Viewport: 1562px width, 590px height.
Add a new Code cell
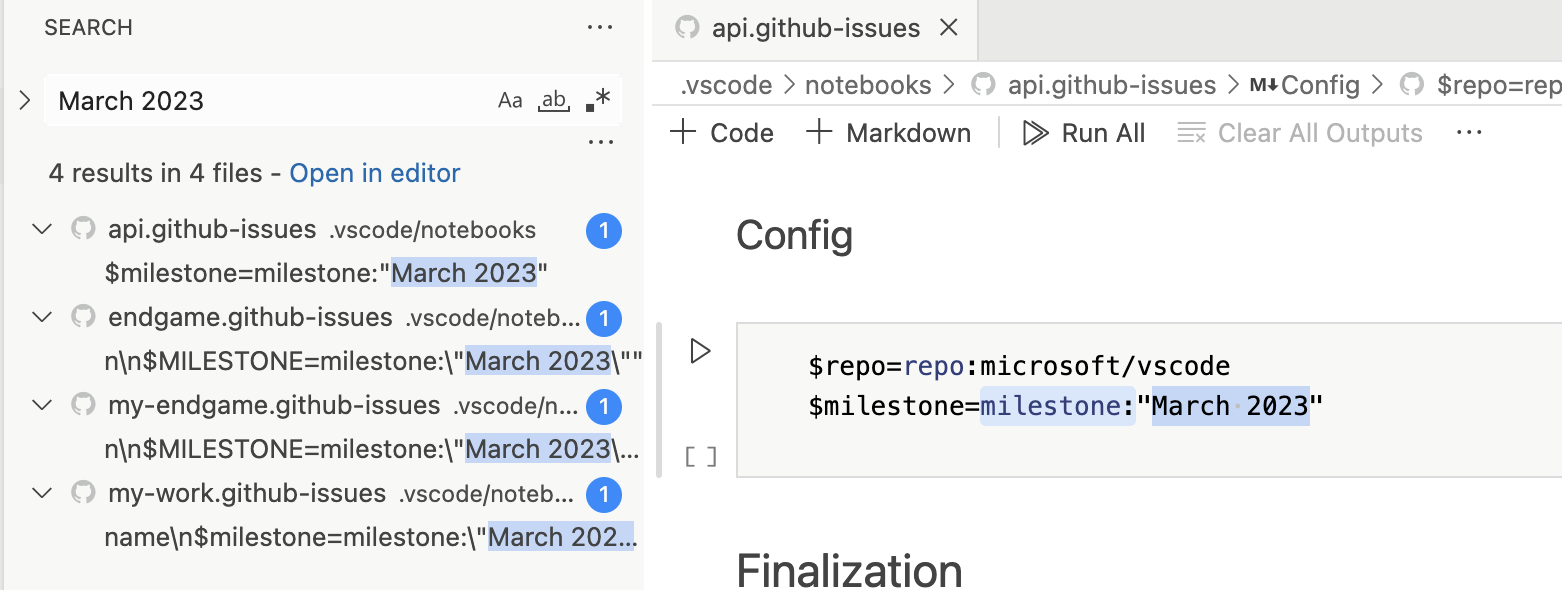722,132
